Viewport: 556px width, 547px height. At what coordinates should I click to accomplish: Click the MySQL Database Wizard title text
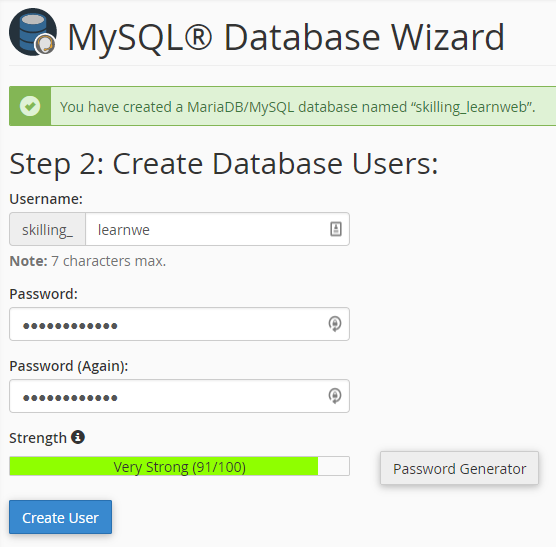286,38
